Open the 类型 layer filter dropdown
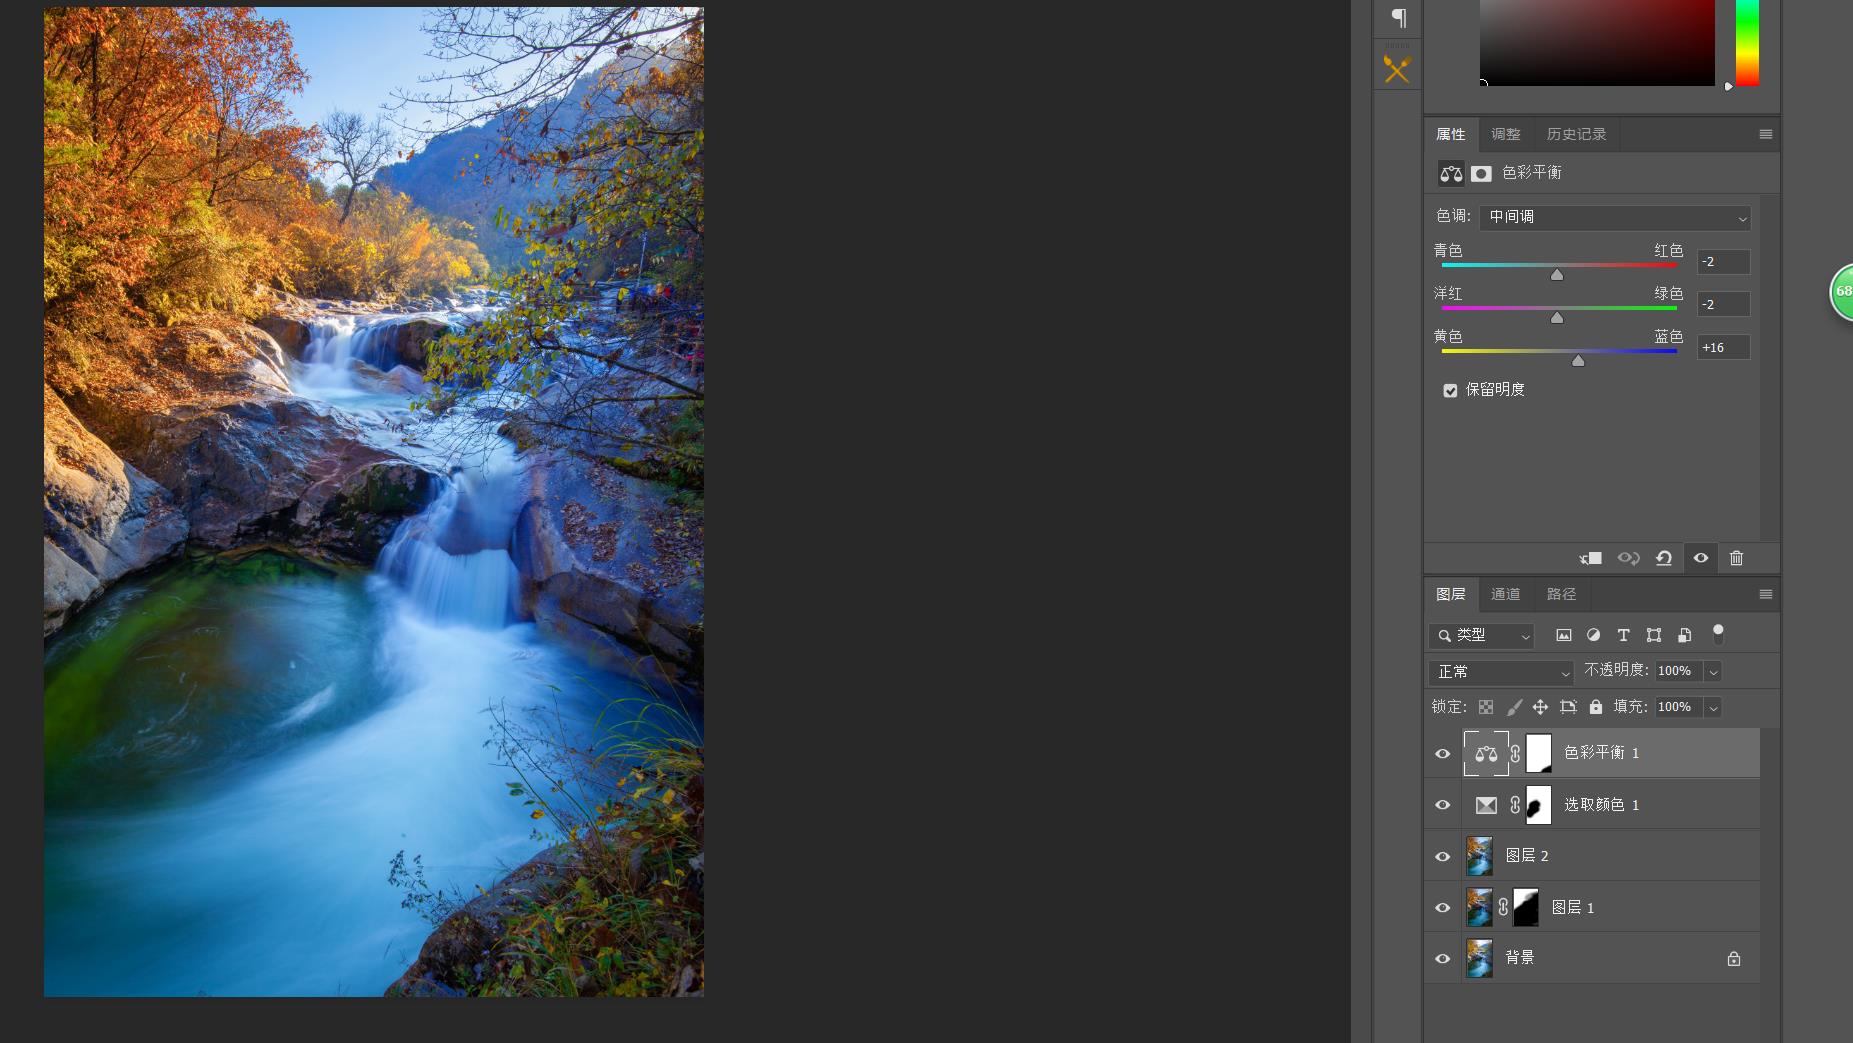 pyautogui.click(x=1481, y=635)
